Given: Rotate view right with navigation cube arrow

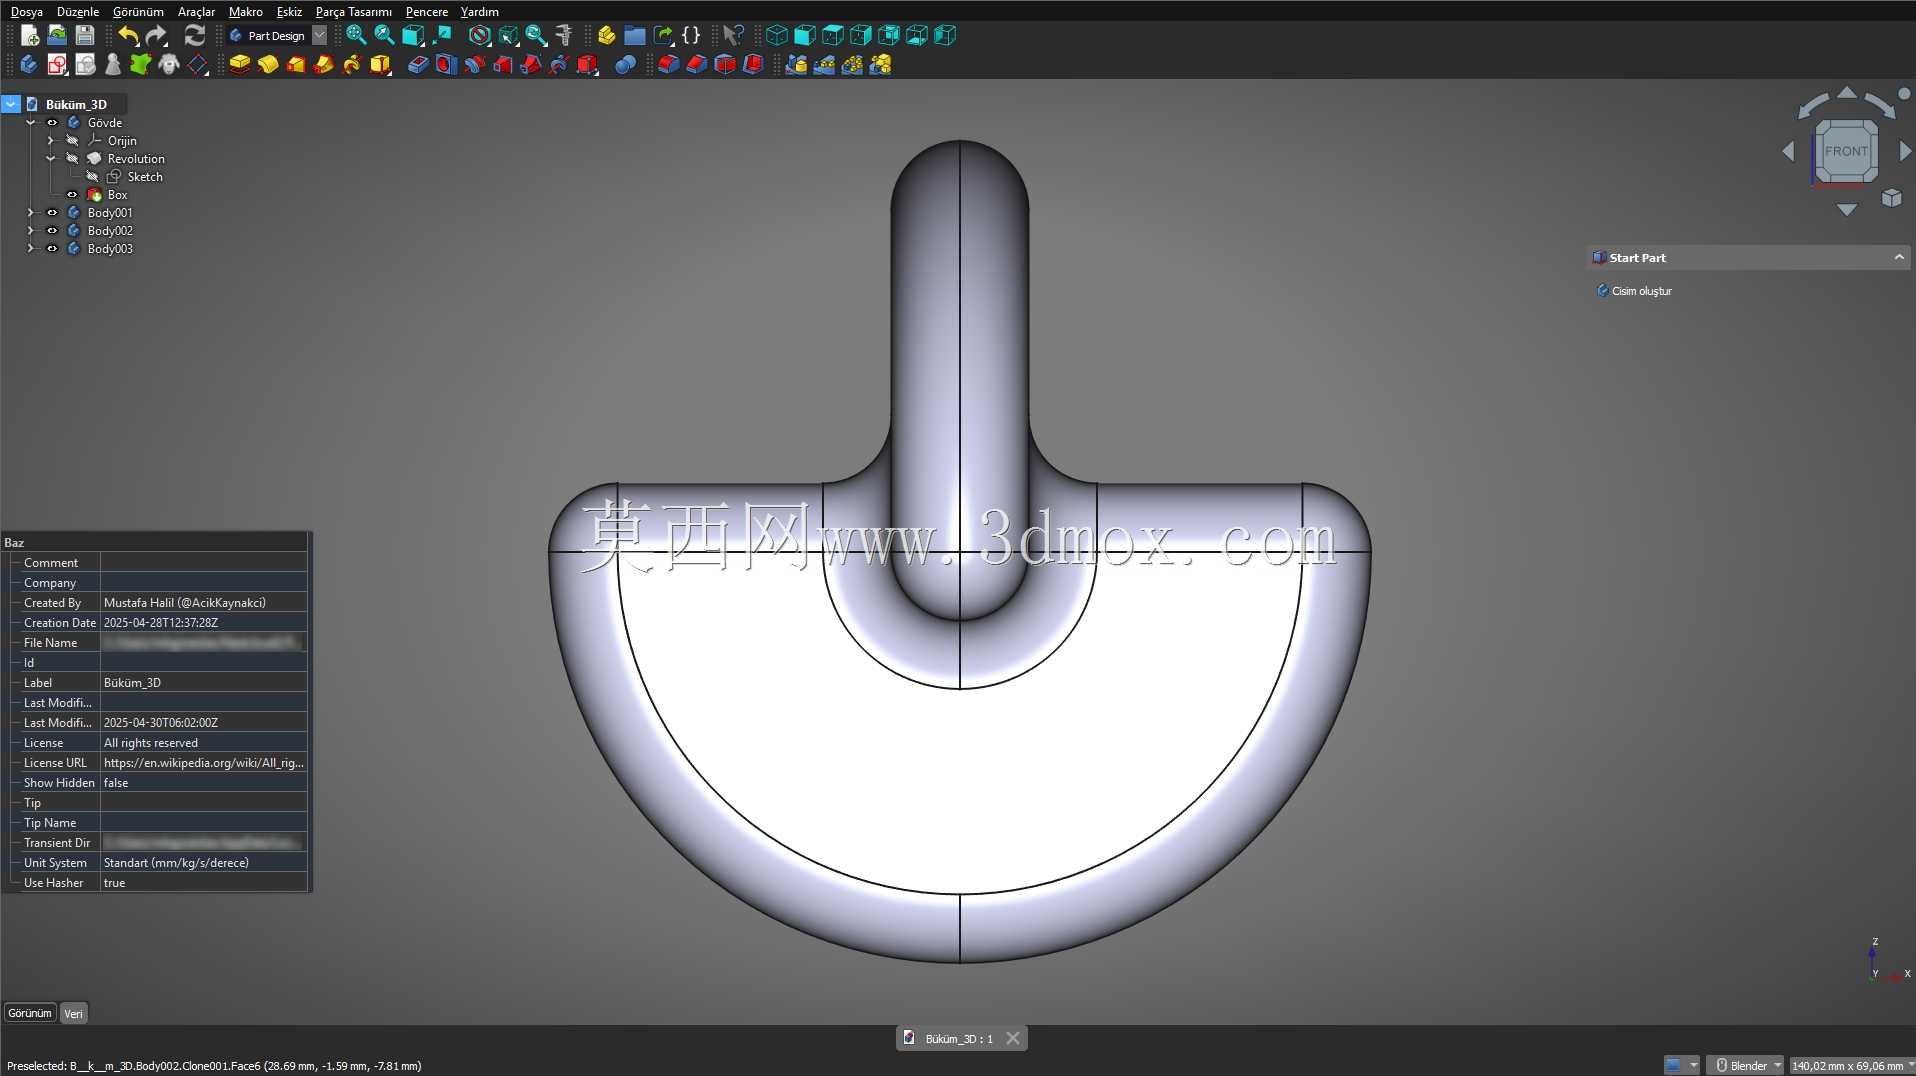Looking at the screenshot, I should tap(1905, 151).
